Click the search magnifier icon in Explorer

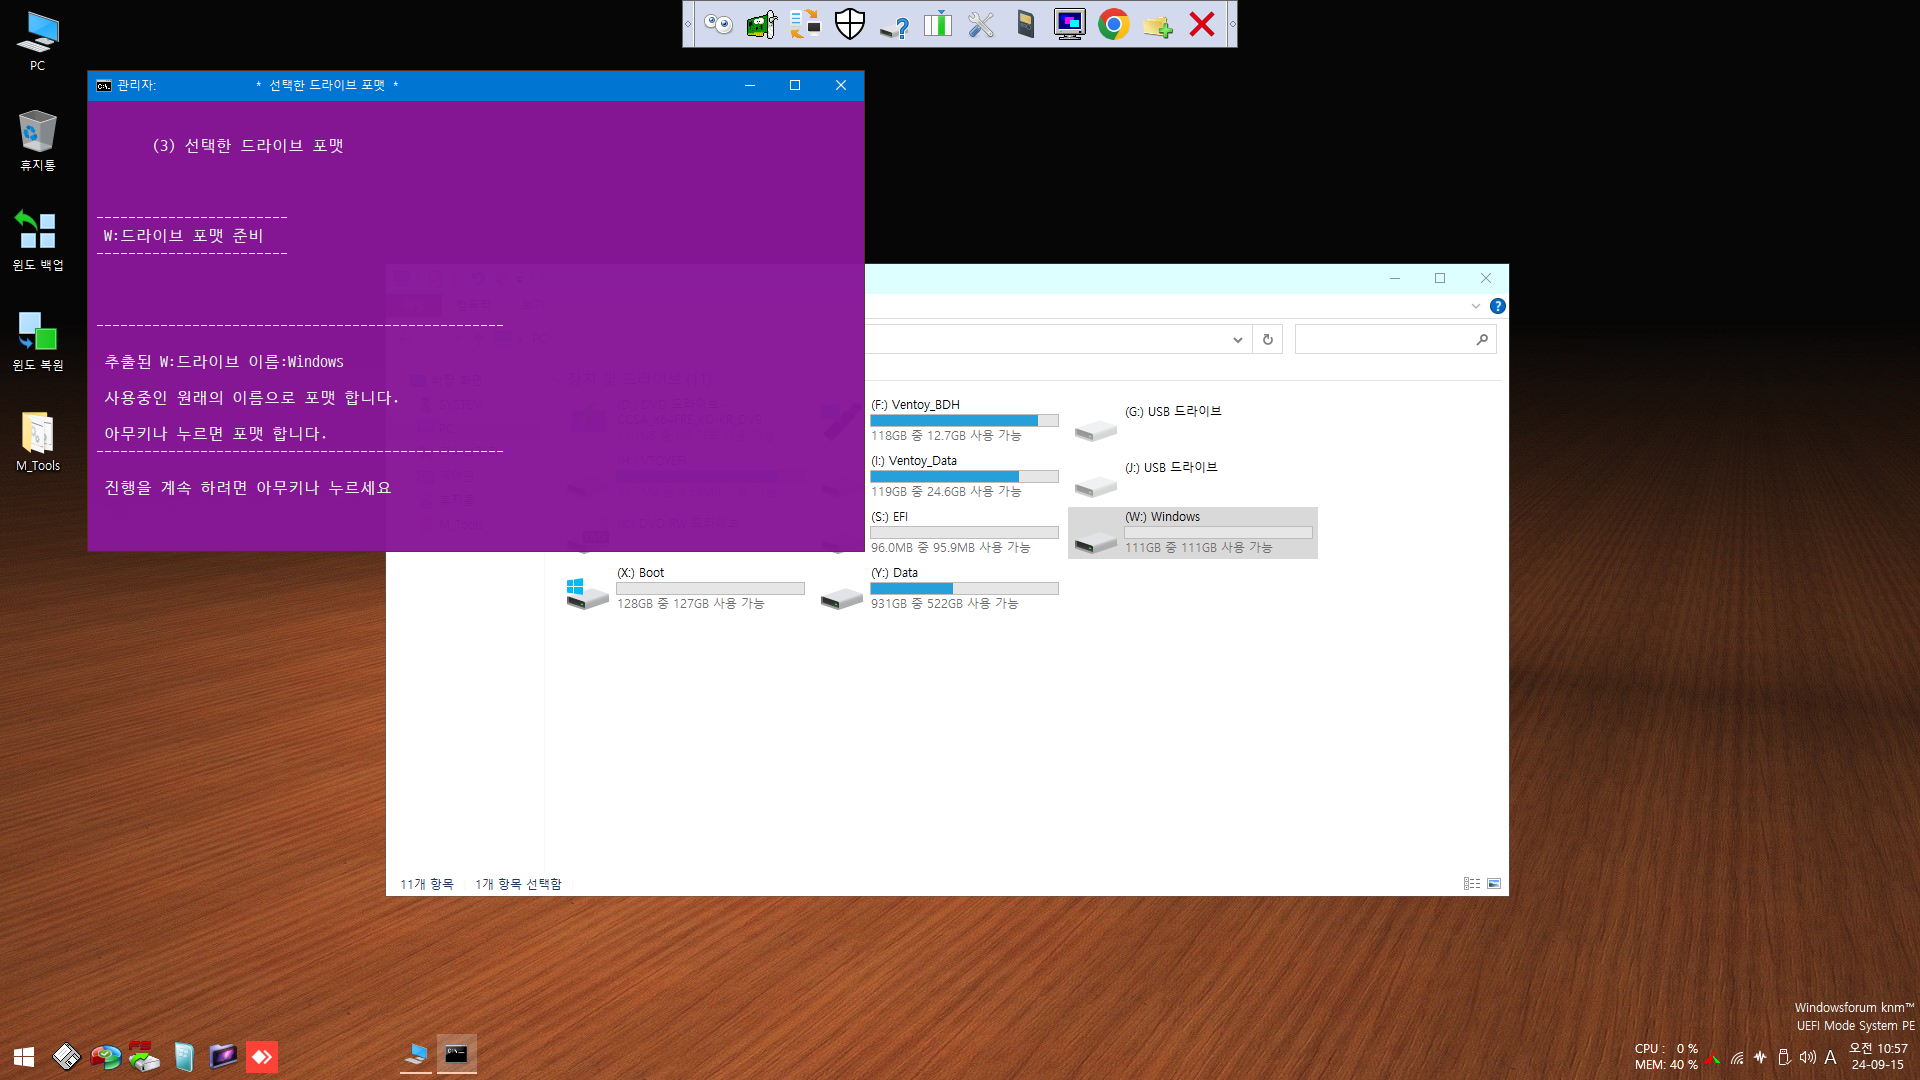[x=1482, y=340]
